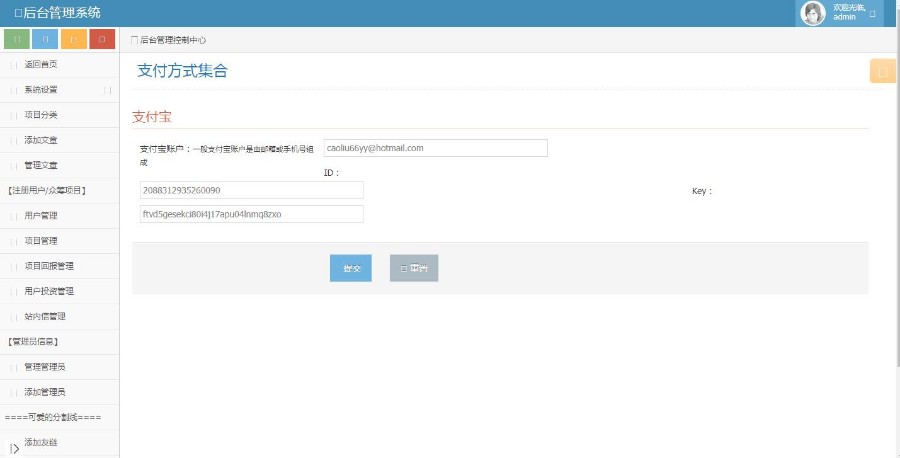
Task: Click the red shortcut icon button
Action: point(102,39)
